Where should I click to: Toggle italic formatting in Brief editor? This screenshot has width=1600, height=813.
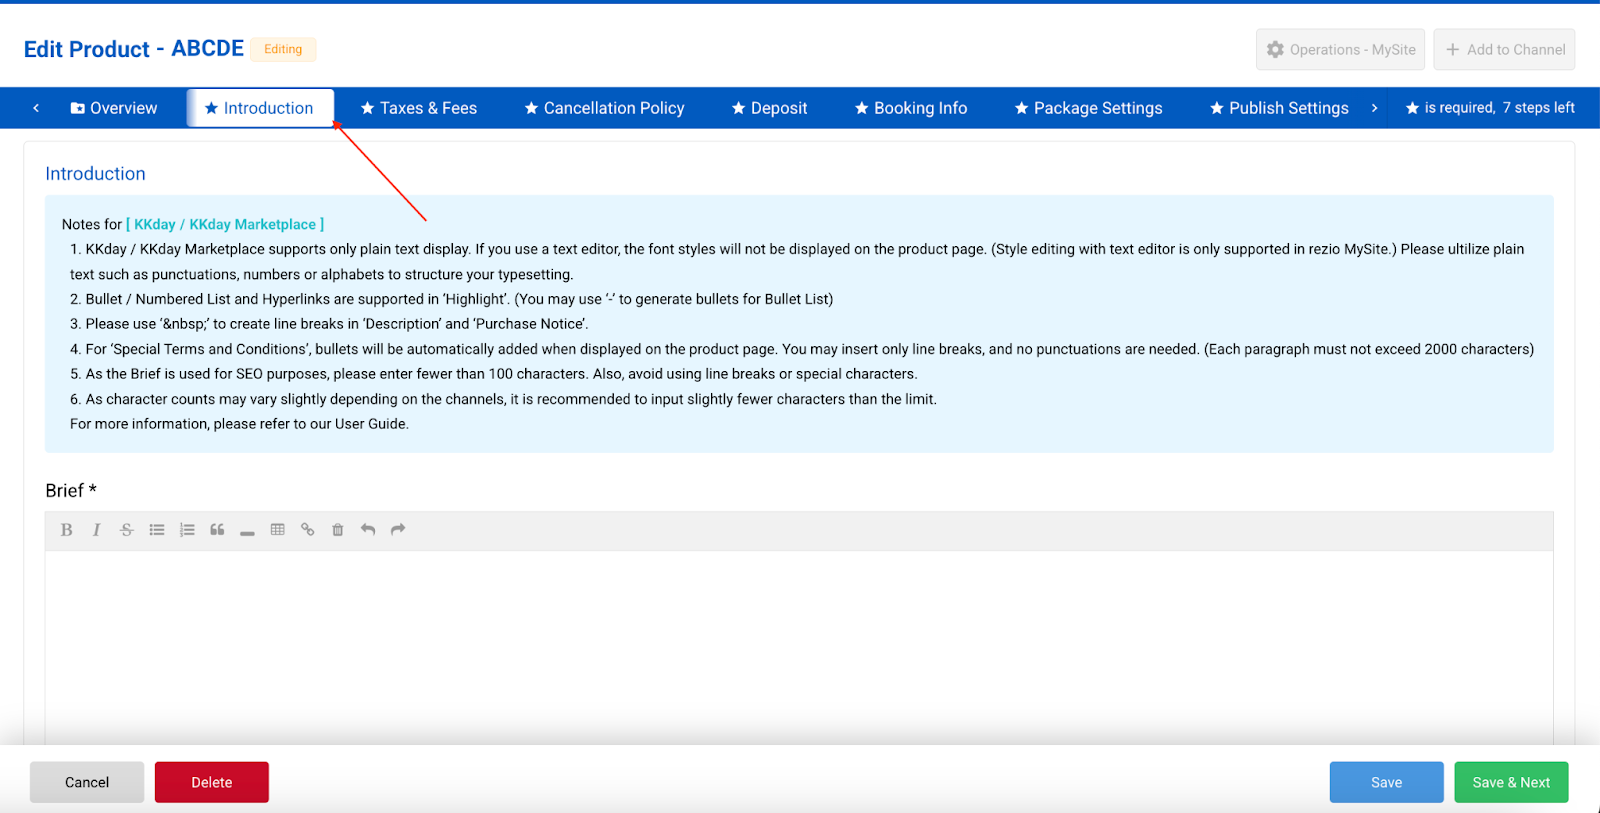(96, 530)
